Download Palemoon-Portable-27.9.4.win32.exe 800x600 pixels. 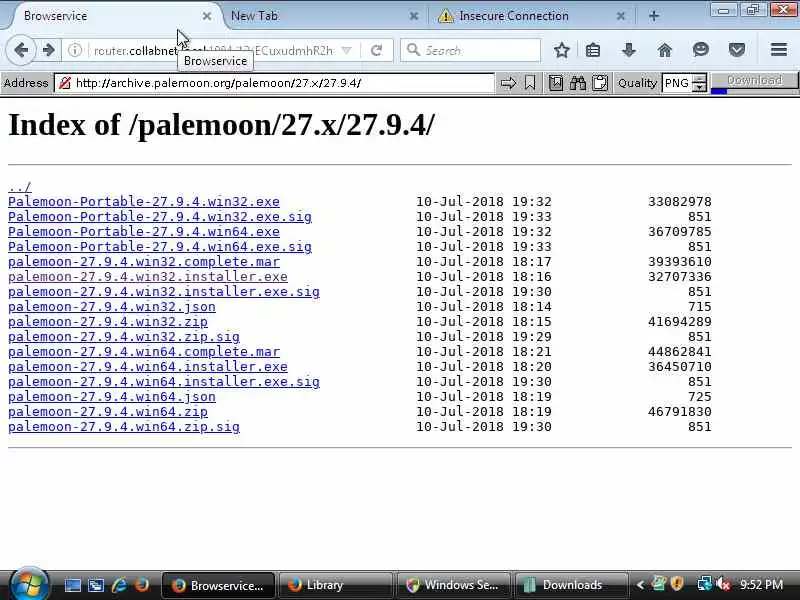tap(144, 202)
